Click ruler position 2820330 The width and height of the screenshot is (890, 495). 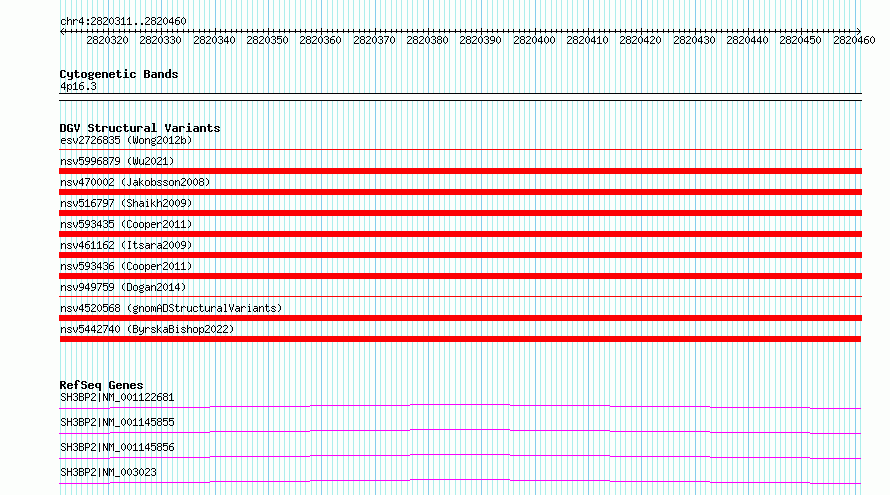[x=161, y=40]
